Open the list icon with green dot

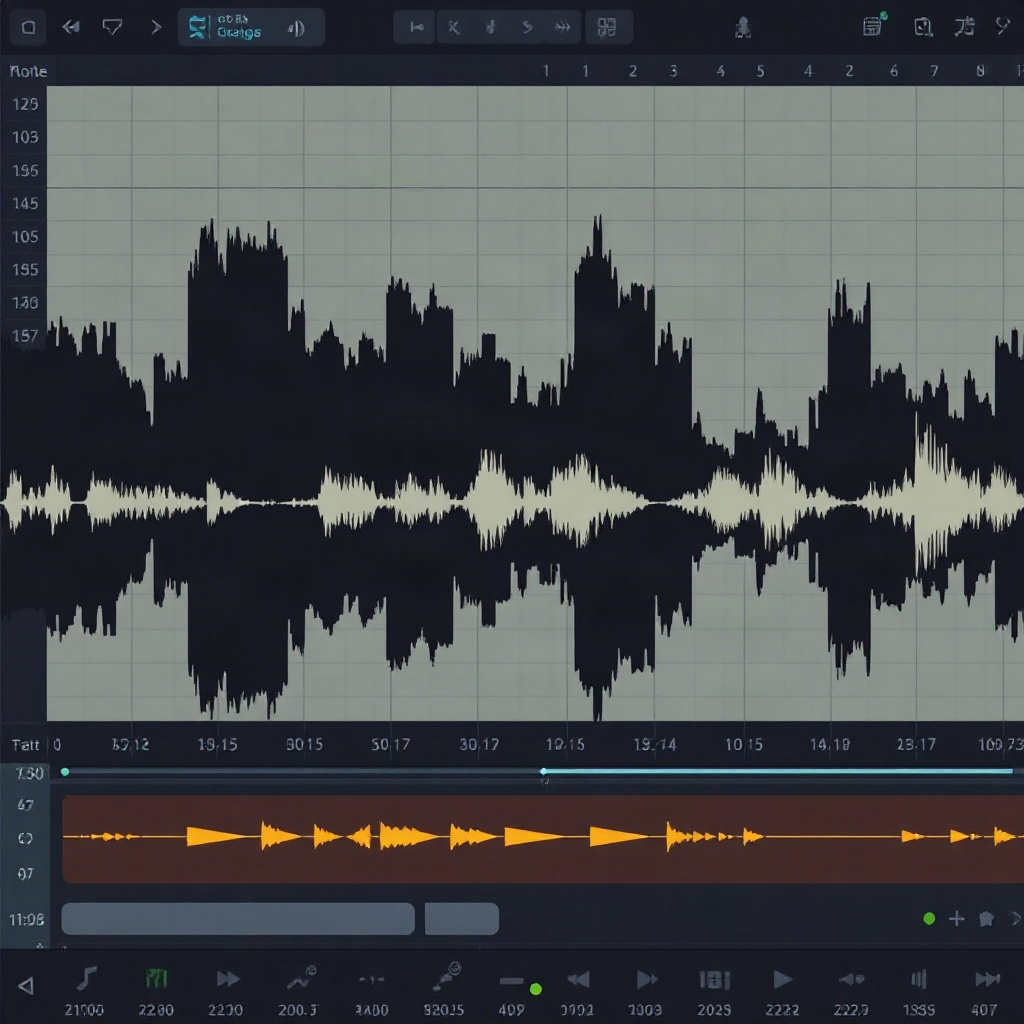[873, 25]
